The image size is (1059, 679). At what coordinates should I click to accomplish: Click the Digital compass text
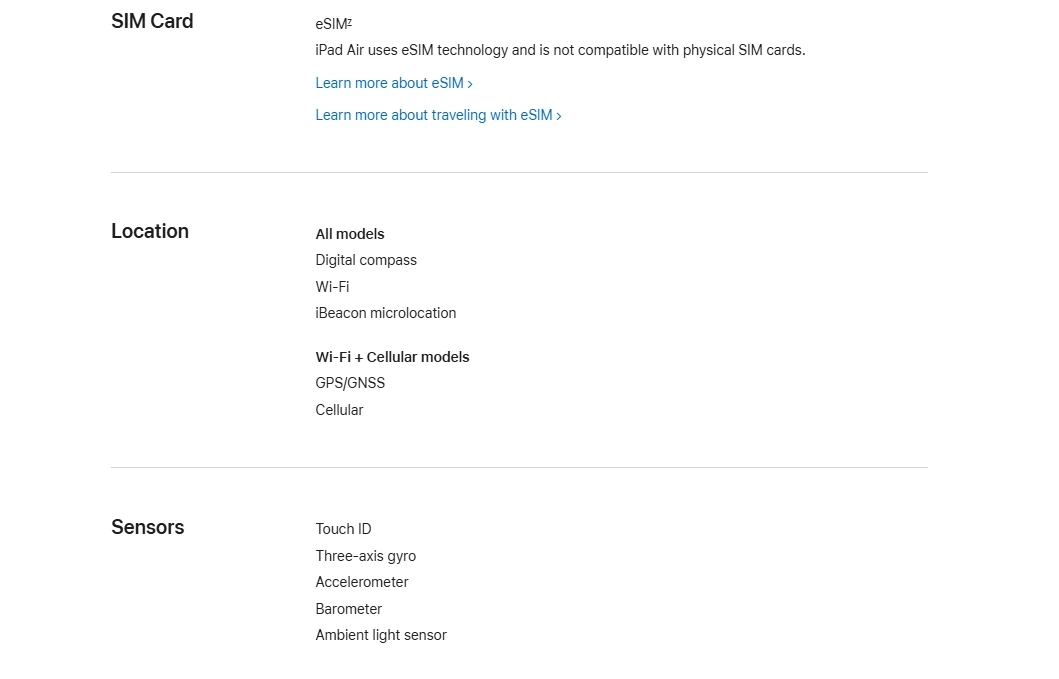(x=366, y=260)
